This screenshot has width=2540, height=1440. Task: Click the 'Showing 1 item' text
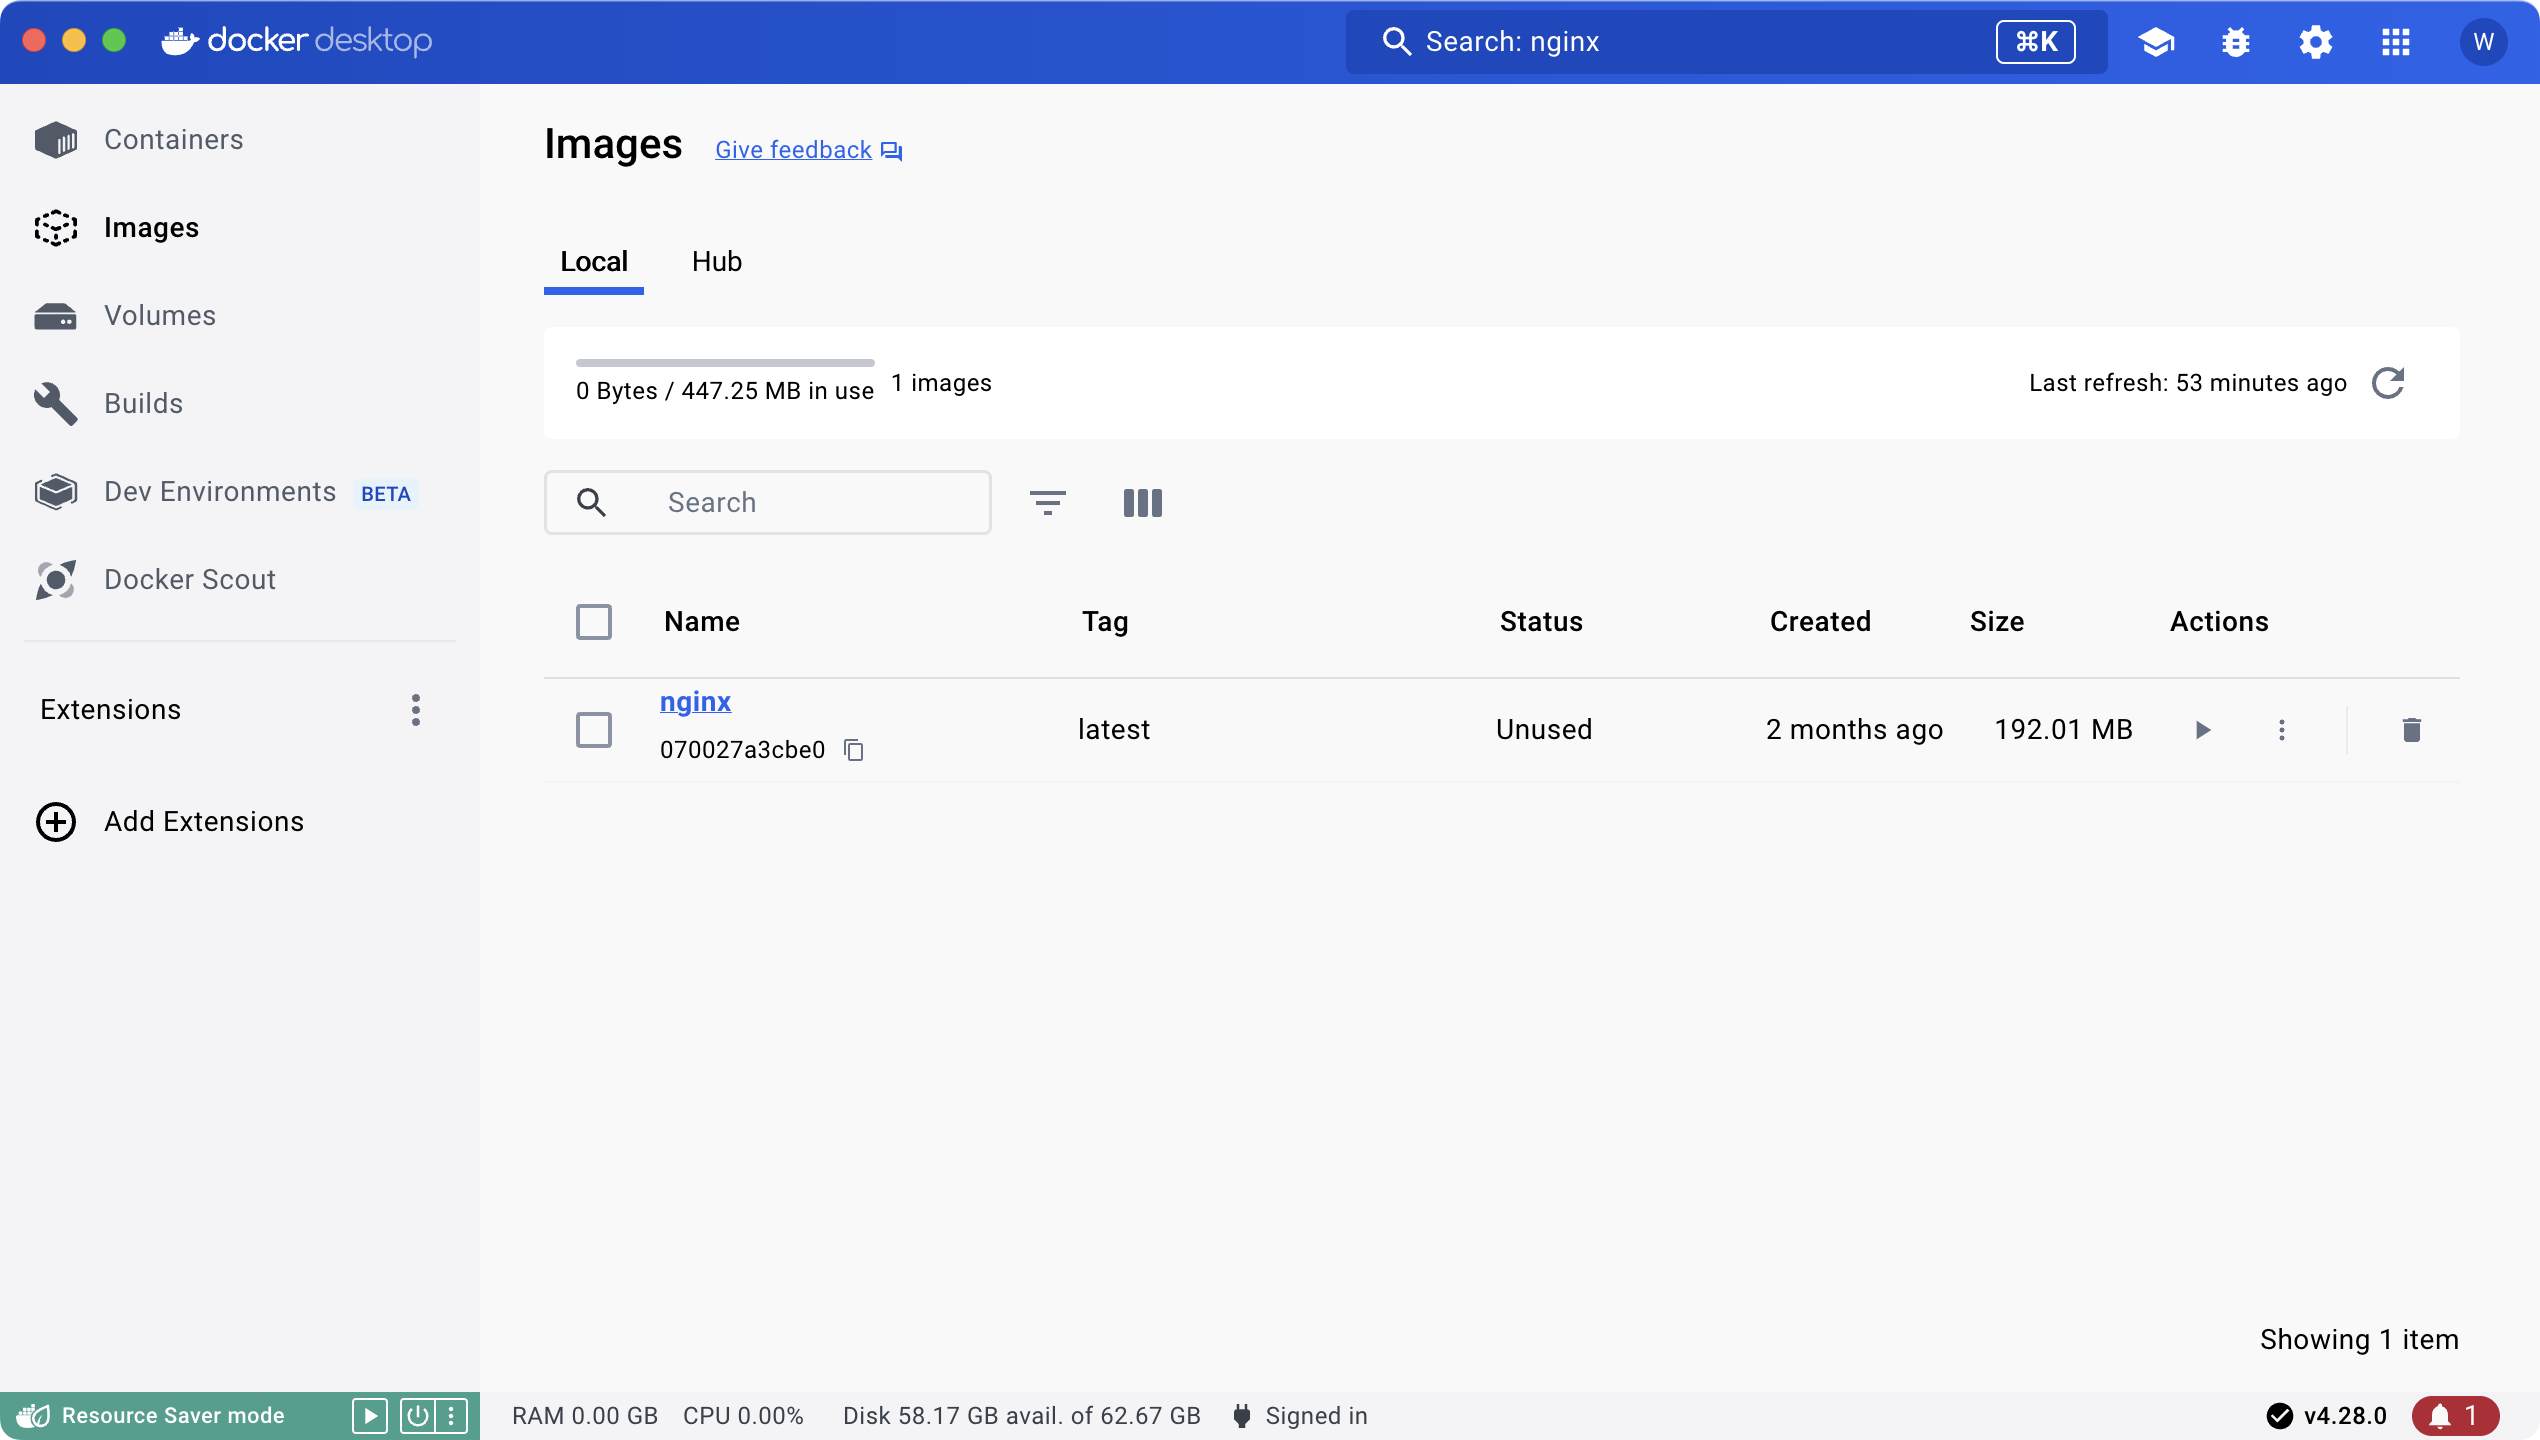[x=2359, y=1340]
